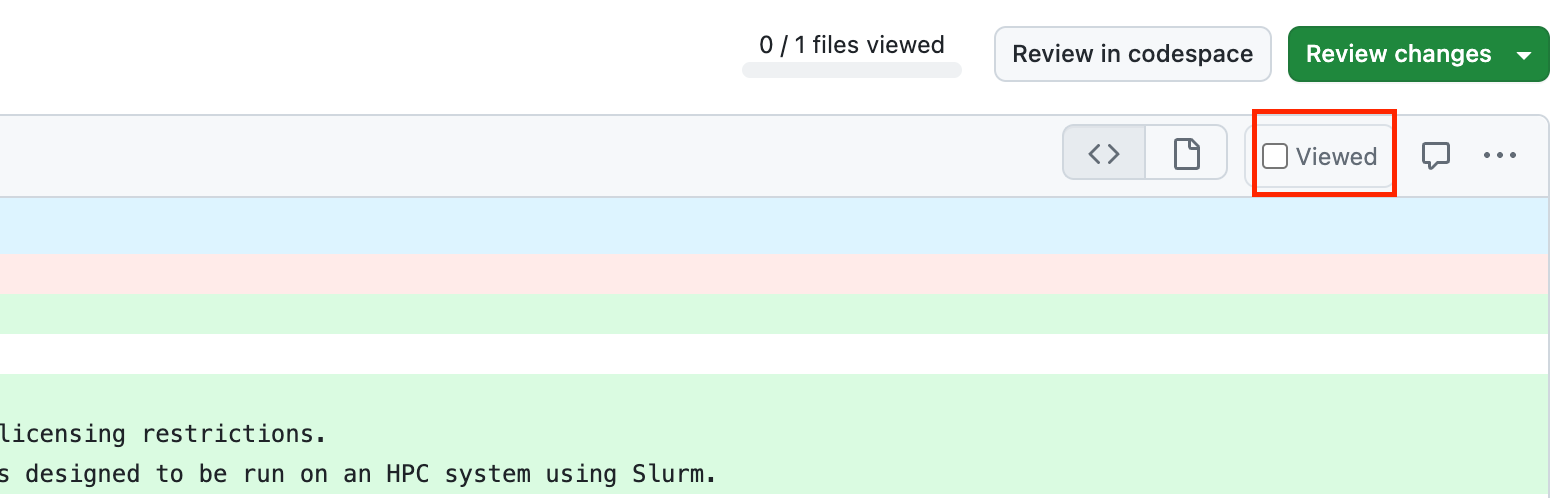Screen dimensions: 1568x498
Task: Click the "licensing restrictions." code line
Action: pyautogui.click(x=162, y=434)
